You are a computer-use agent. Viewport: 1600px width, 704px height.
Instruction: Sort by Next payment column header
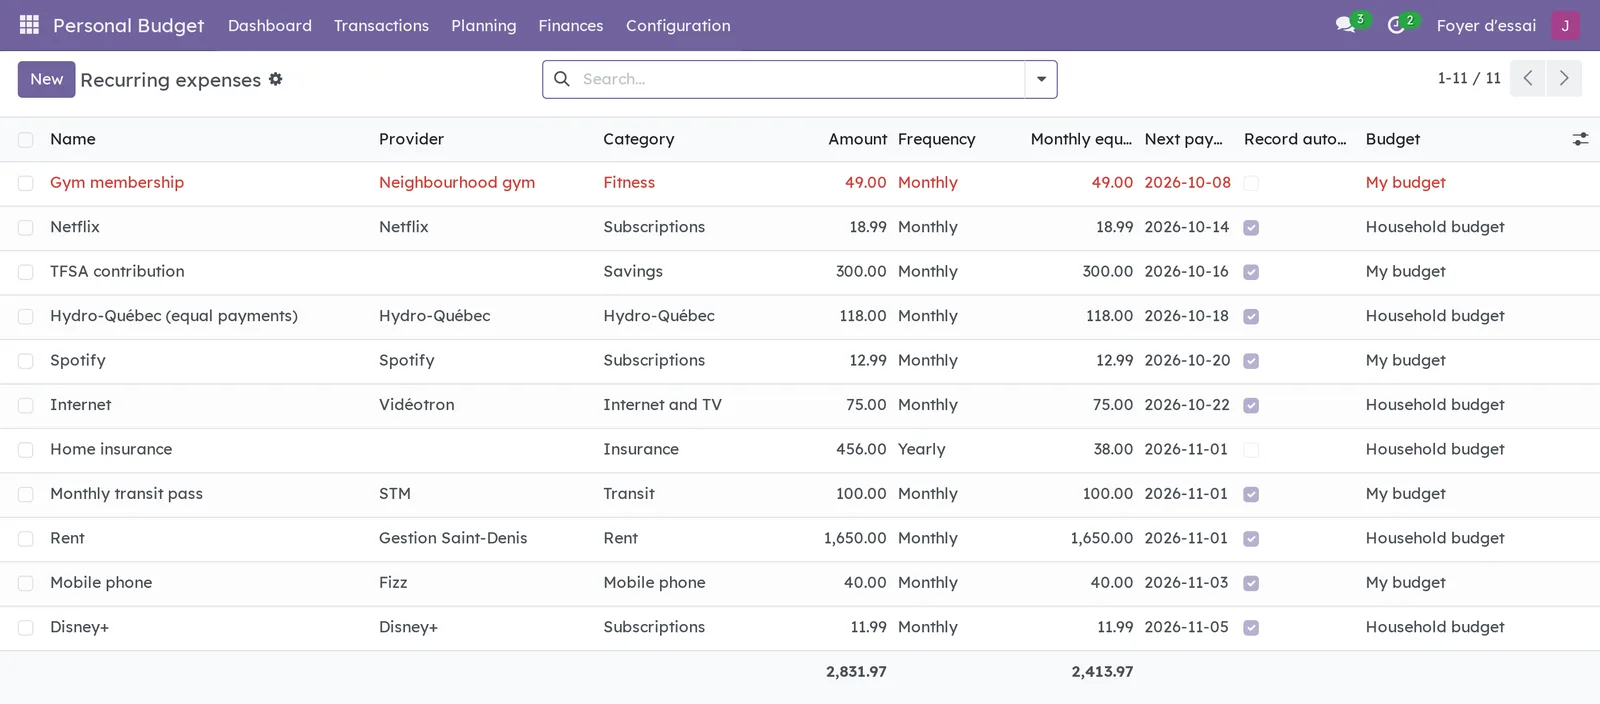tap(1184, 139)
